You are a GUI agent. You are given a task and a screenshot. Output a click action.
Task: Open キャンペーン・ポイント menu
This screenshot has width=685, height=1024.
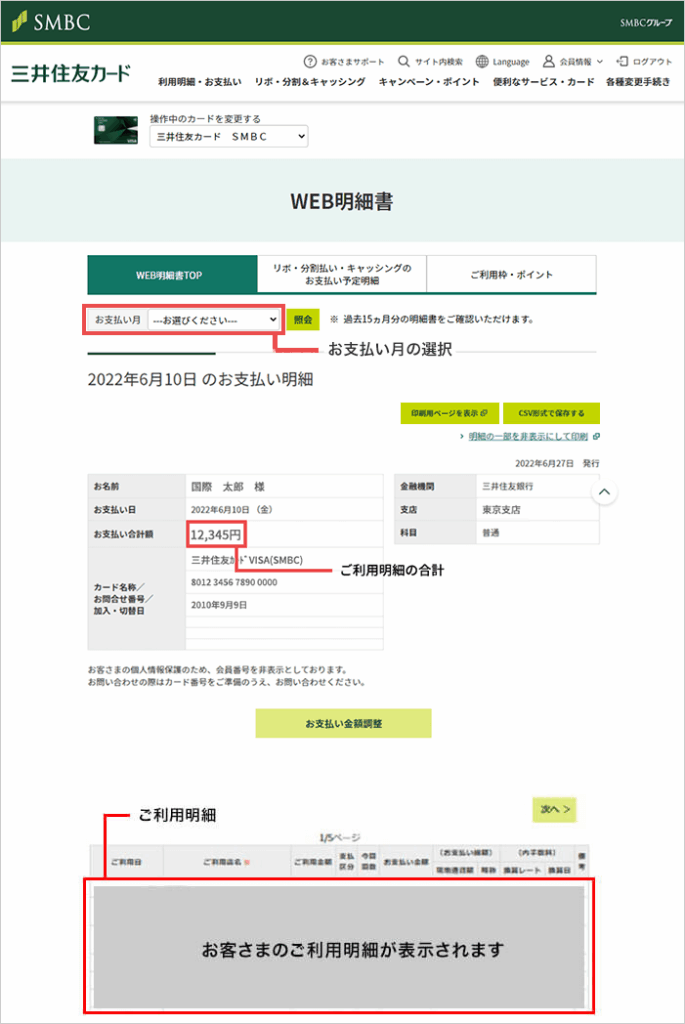pos(429,82)
